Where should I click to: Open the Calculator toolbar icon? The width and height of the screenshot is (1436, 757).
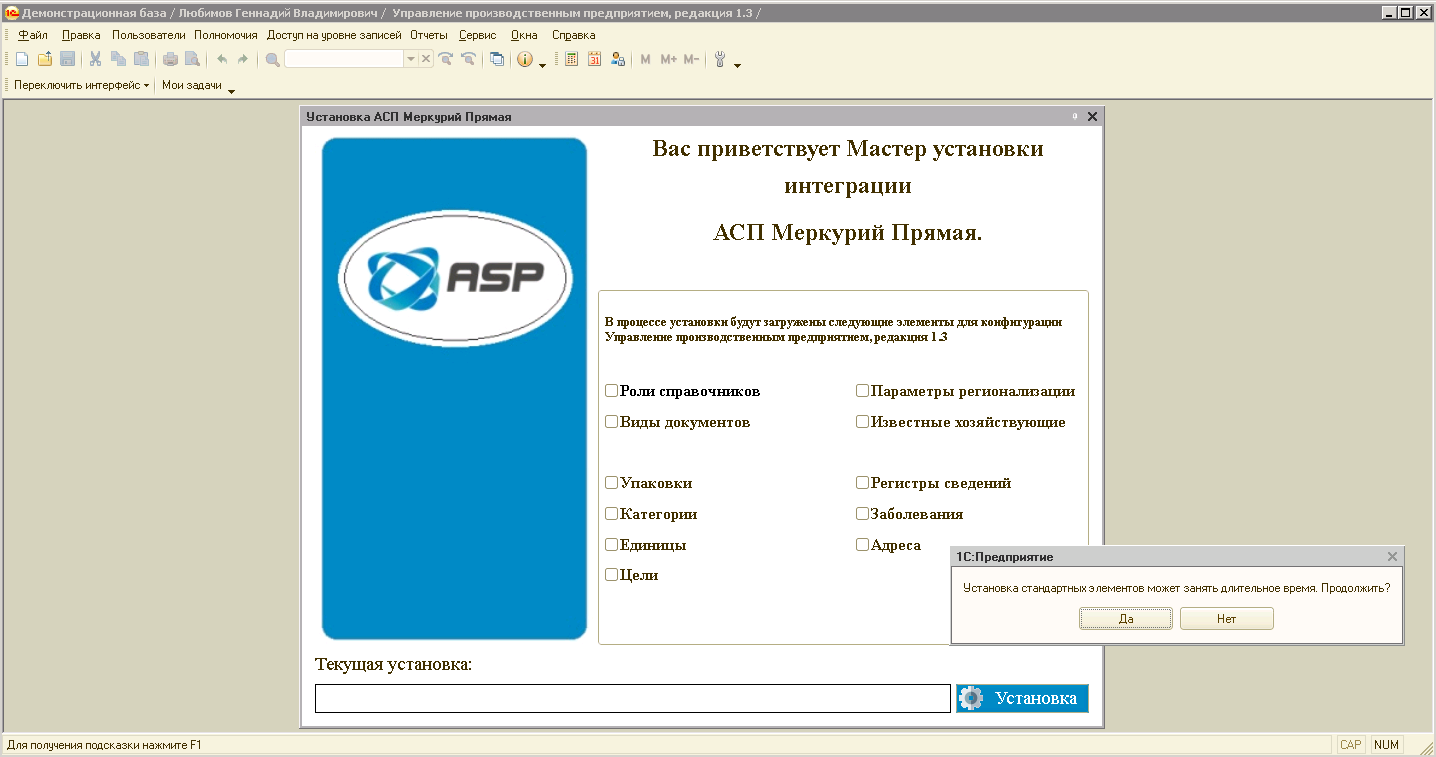click(572, 59)
